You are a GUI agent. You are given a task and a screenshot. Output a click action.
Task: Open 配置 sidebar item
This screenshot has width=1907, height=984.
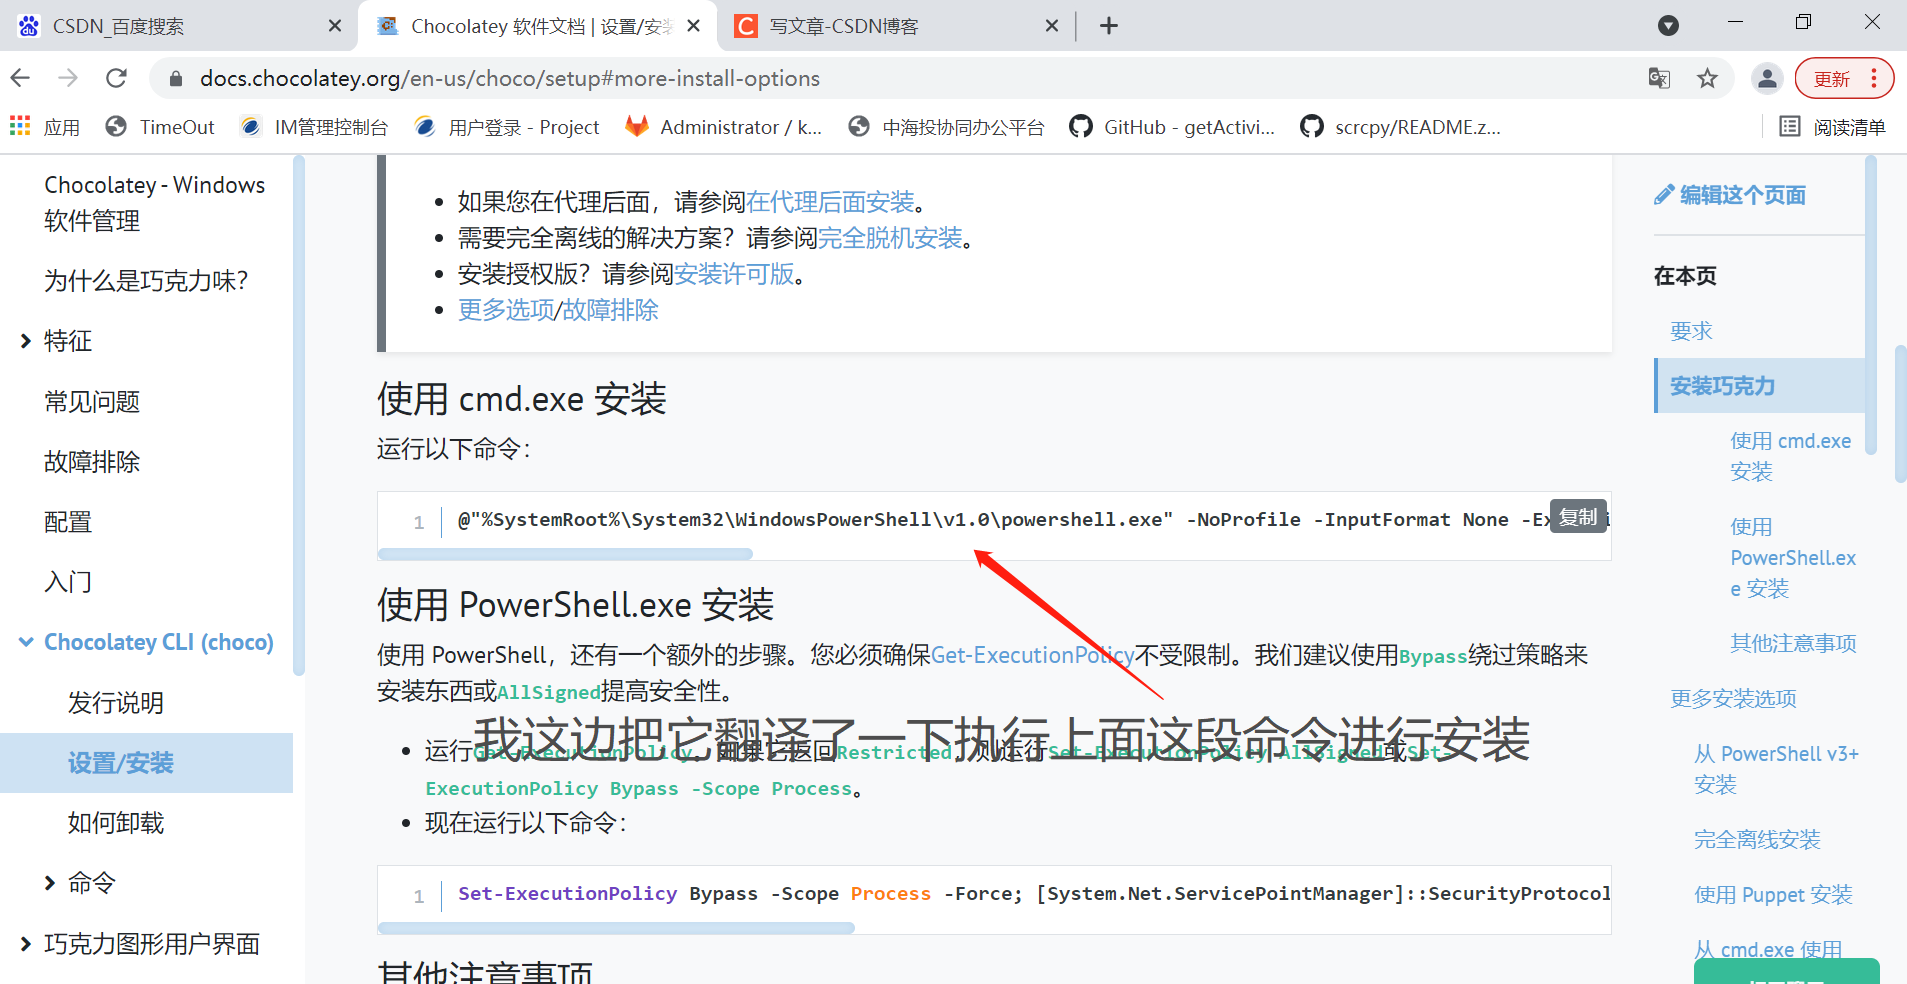pos(68,522)
